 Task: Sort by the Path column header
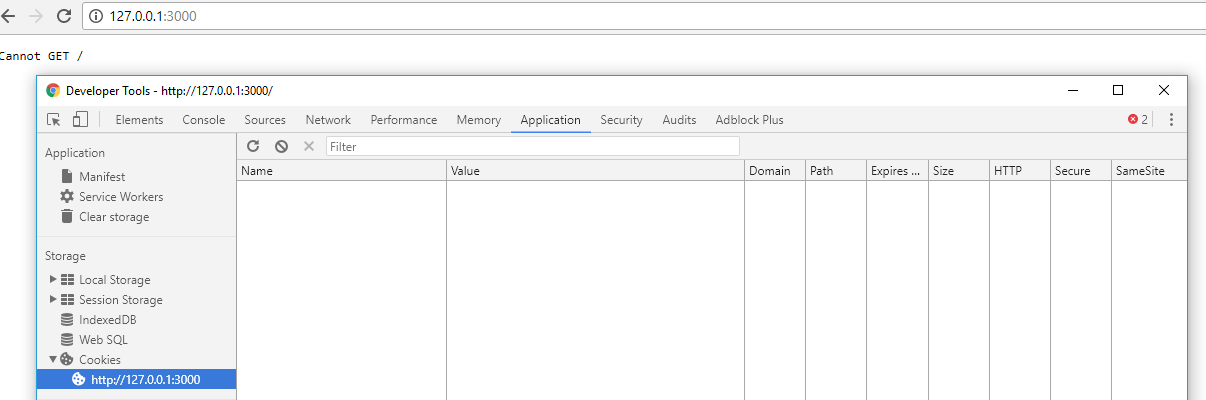click(836, 171)
